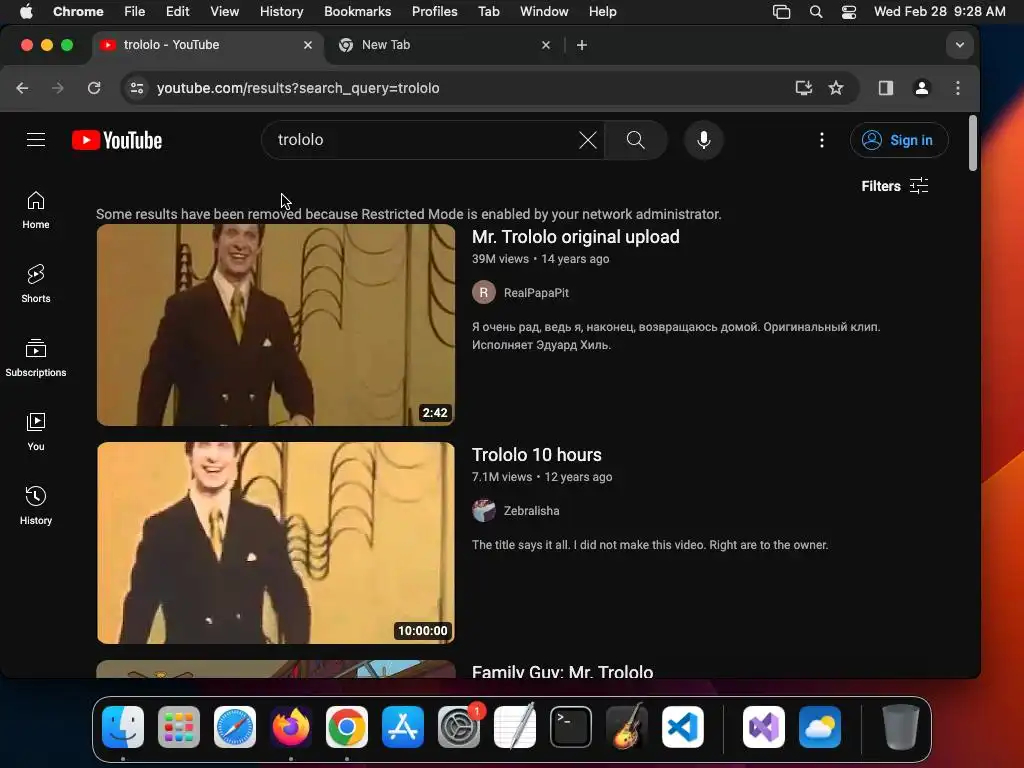The image size is (1024, 768).
Task: Open the Edit menu
Action: tap(177, 12)
